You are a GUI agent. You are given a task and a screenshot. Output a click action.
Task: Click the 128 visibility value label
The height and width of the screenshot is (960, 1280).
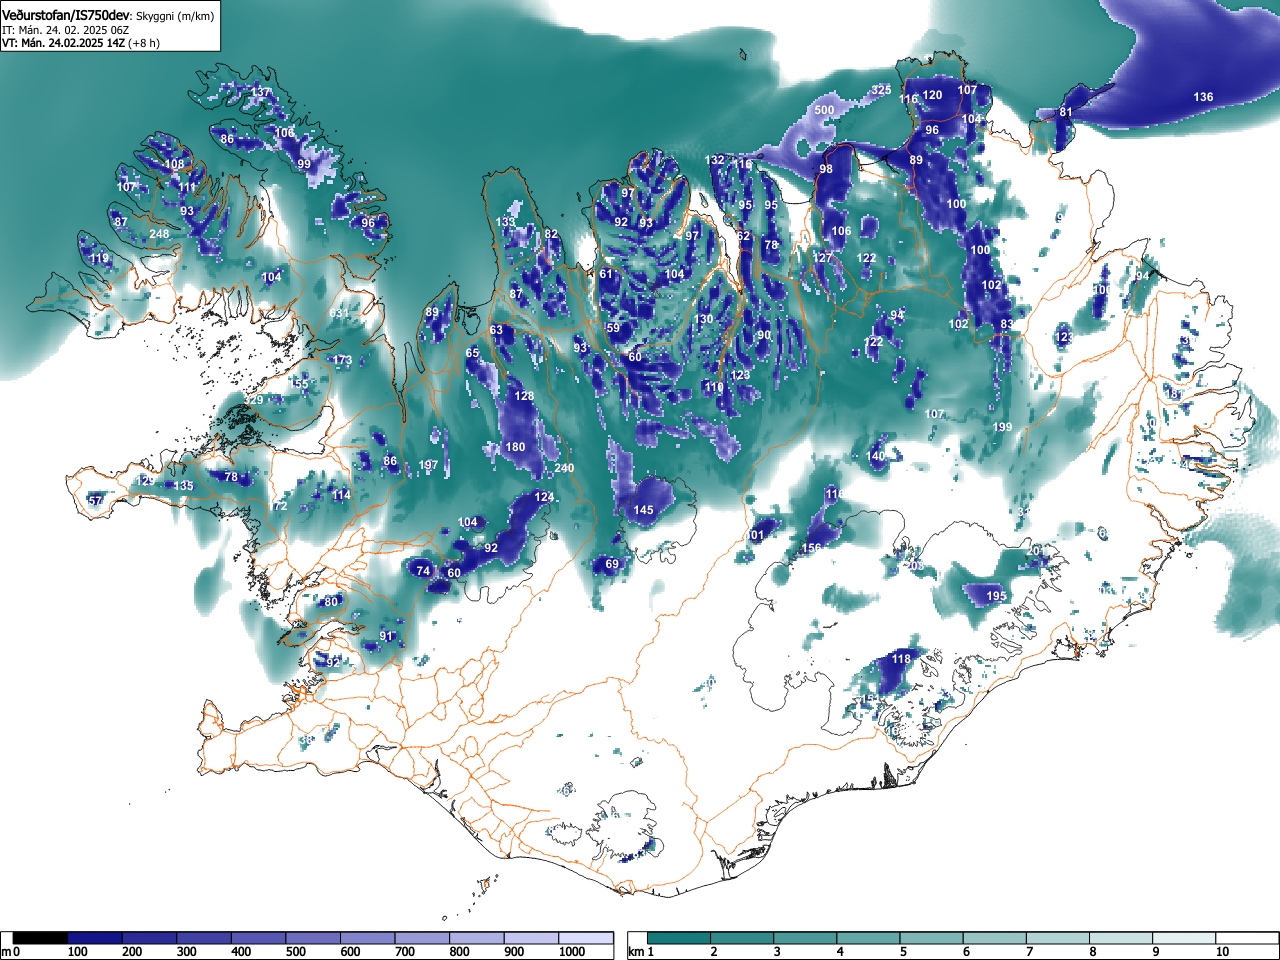pos(524,396)
